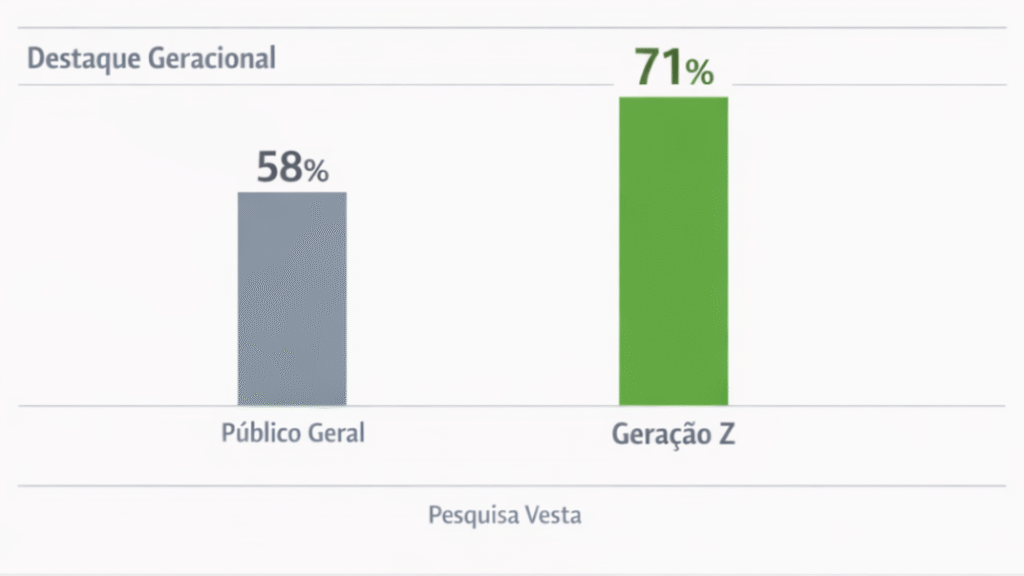Click the horizontal baseline between the two bars
Screen dimensions: 1024x576
coord(480,406)
